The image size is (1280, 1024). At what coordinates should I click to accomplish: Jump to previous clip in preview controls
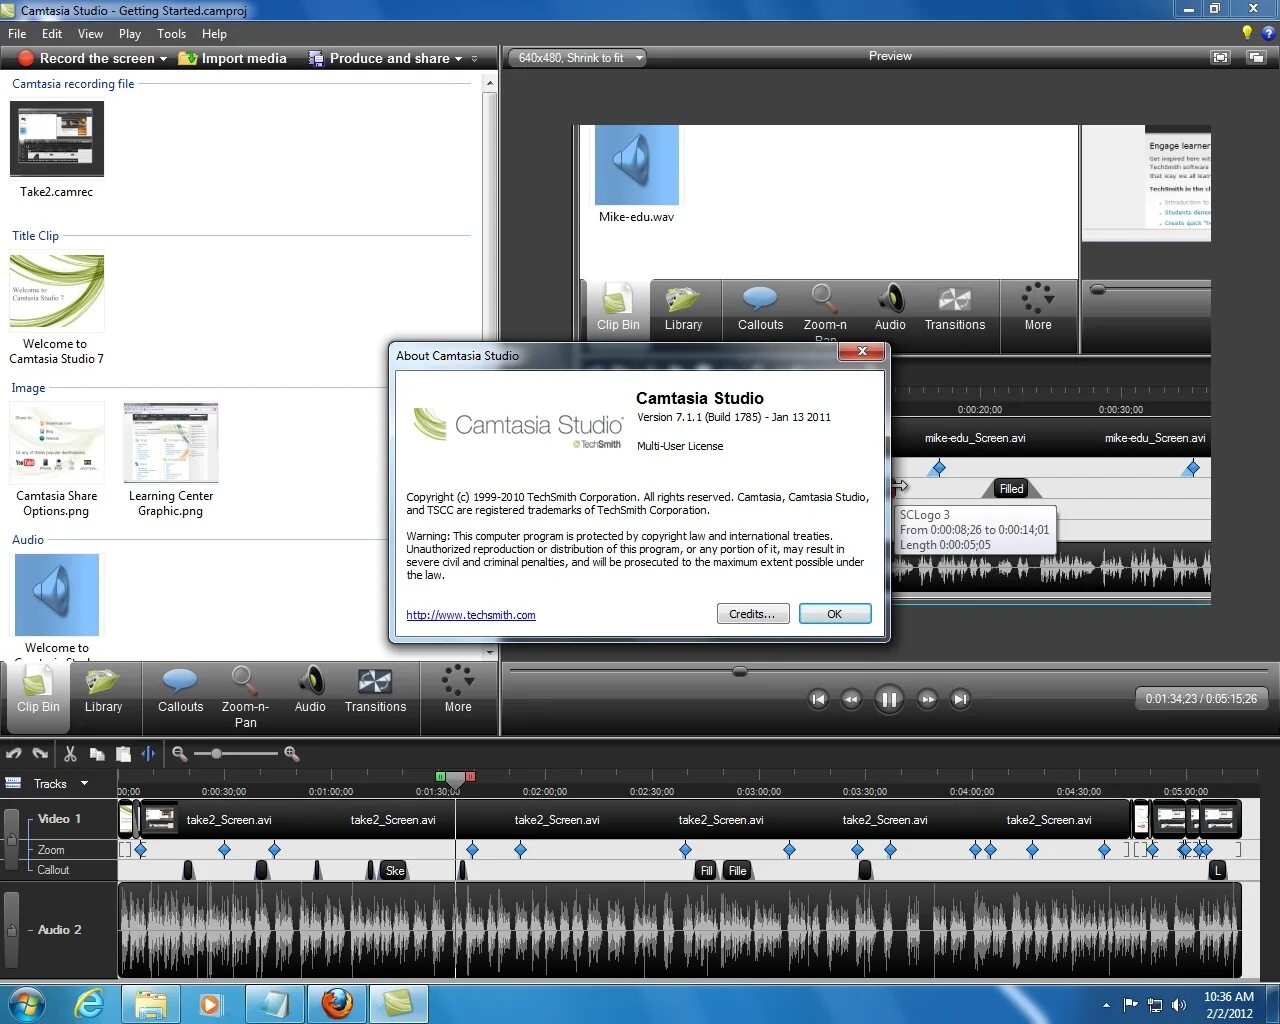coord(818,699)
